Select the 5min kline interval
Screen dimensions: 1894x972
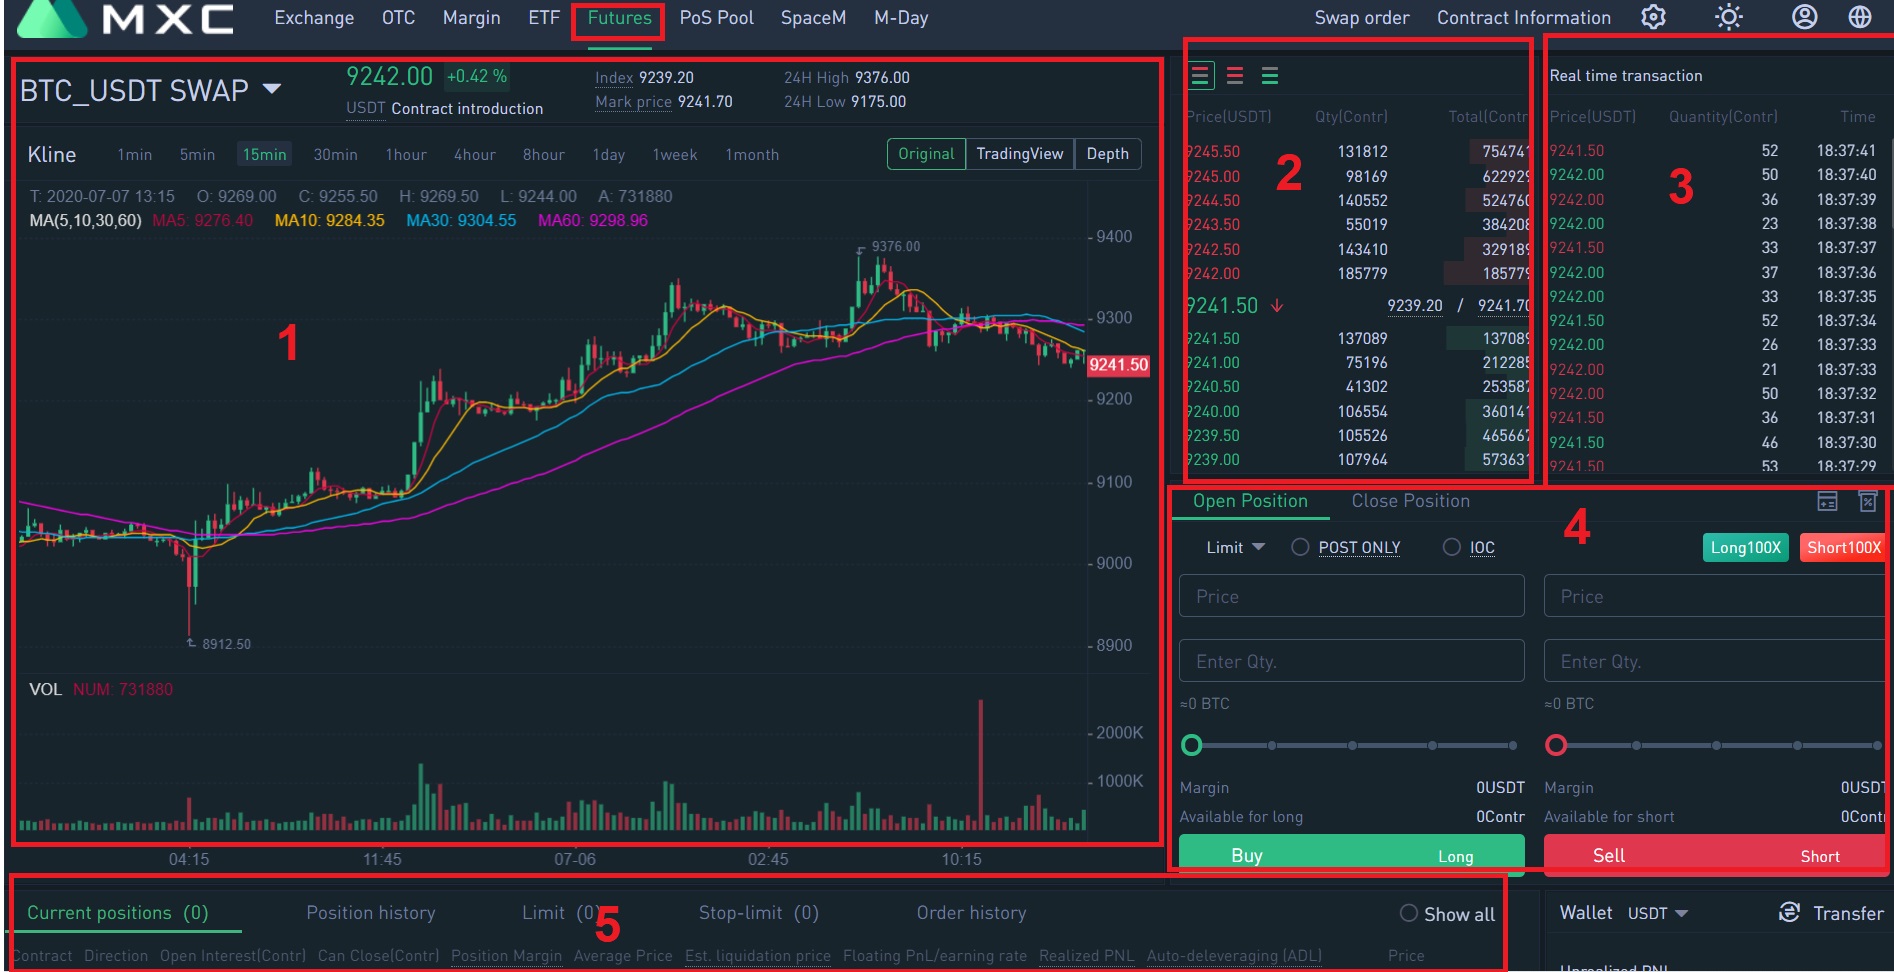pyautogui.click(x=197, y=154)
